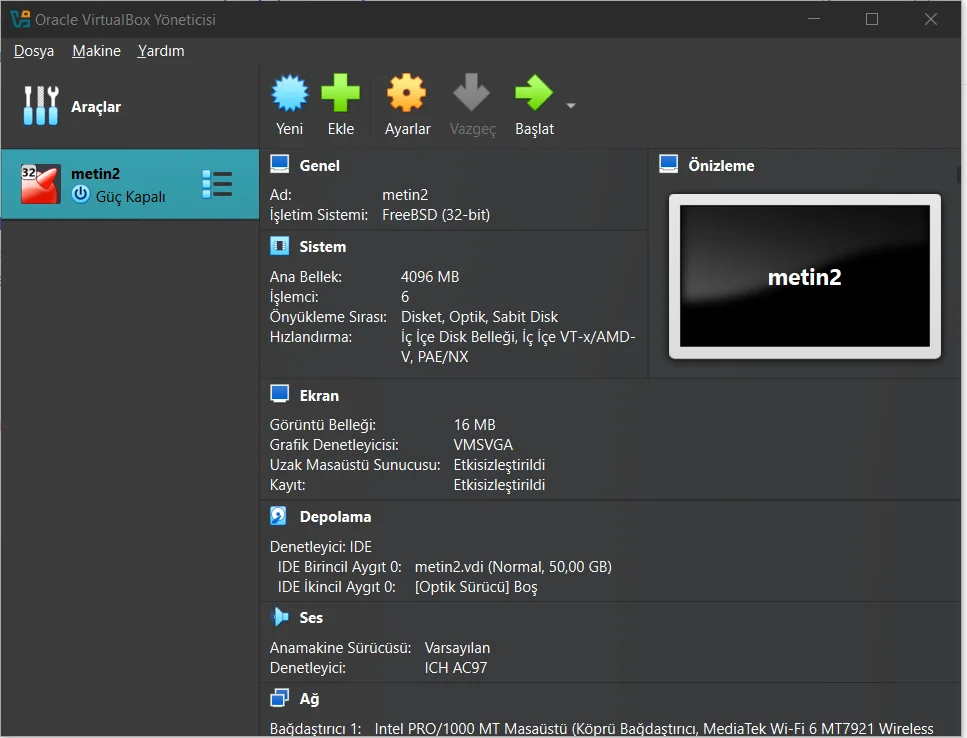Viewport: 967px width, 738px height.
Task: Open the Ağ settings heading link
Action: pos(309,699)
